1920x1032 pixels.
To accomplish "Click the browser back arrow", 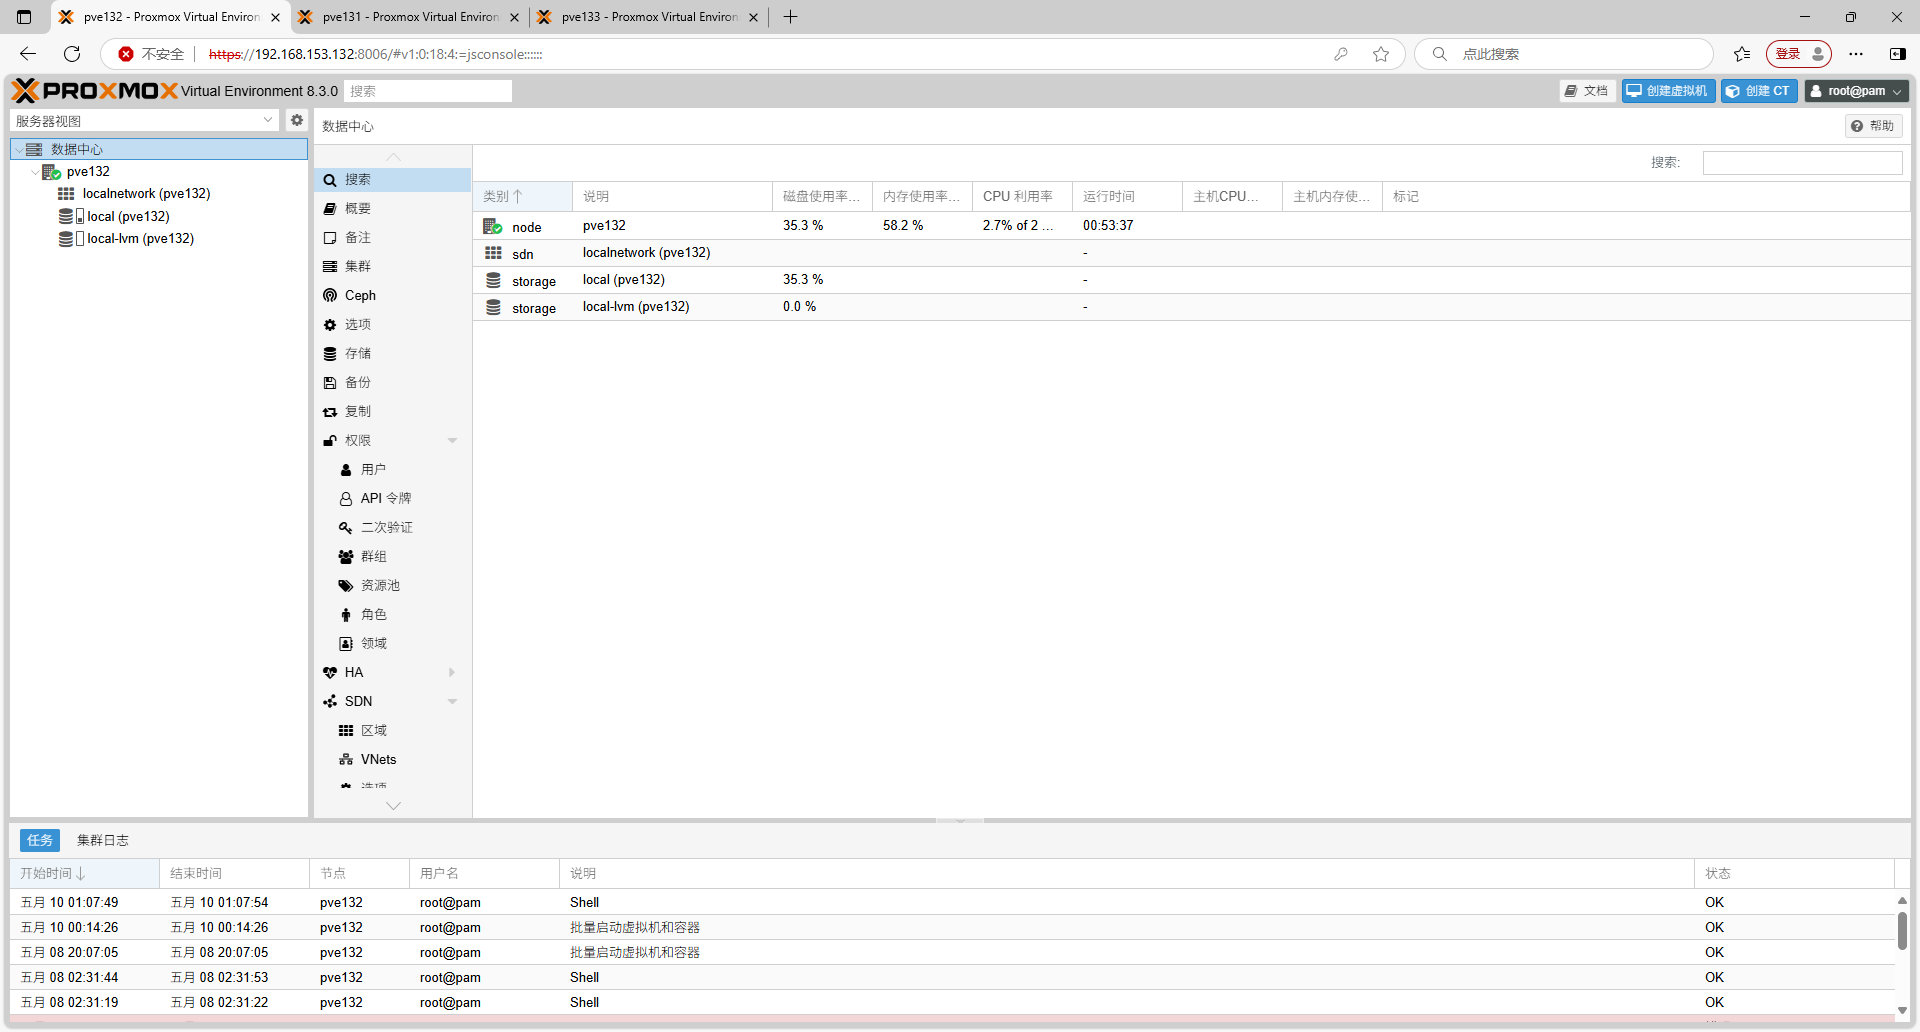I will (x=28, y=54).
